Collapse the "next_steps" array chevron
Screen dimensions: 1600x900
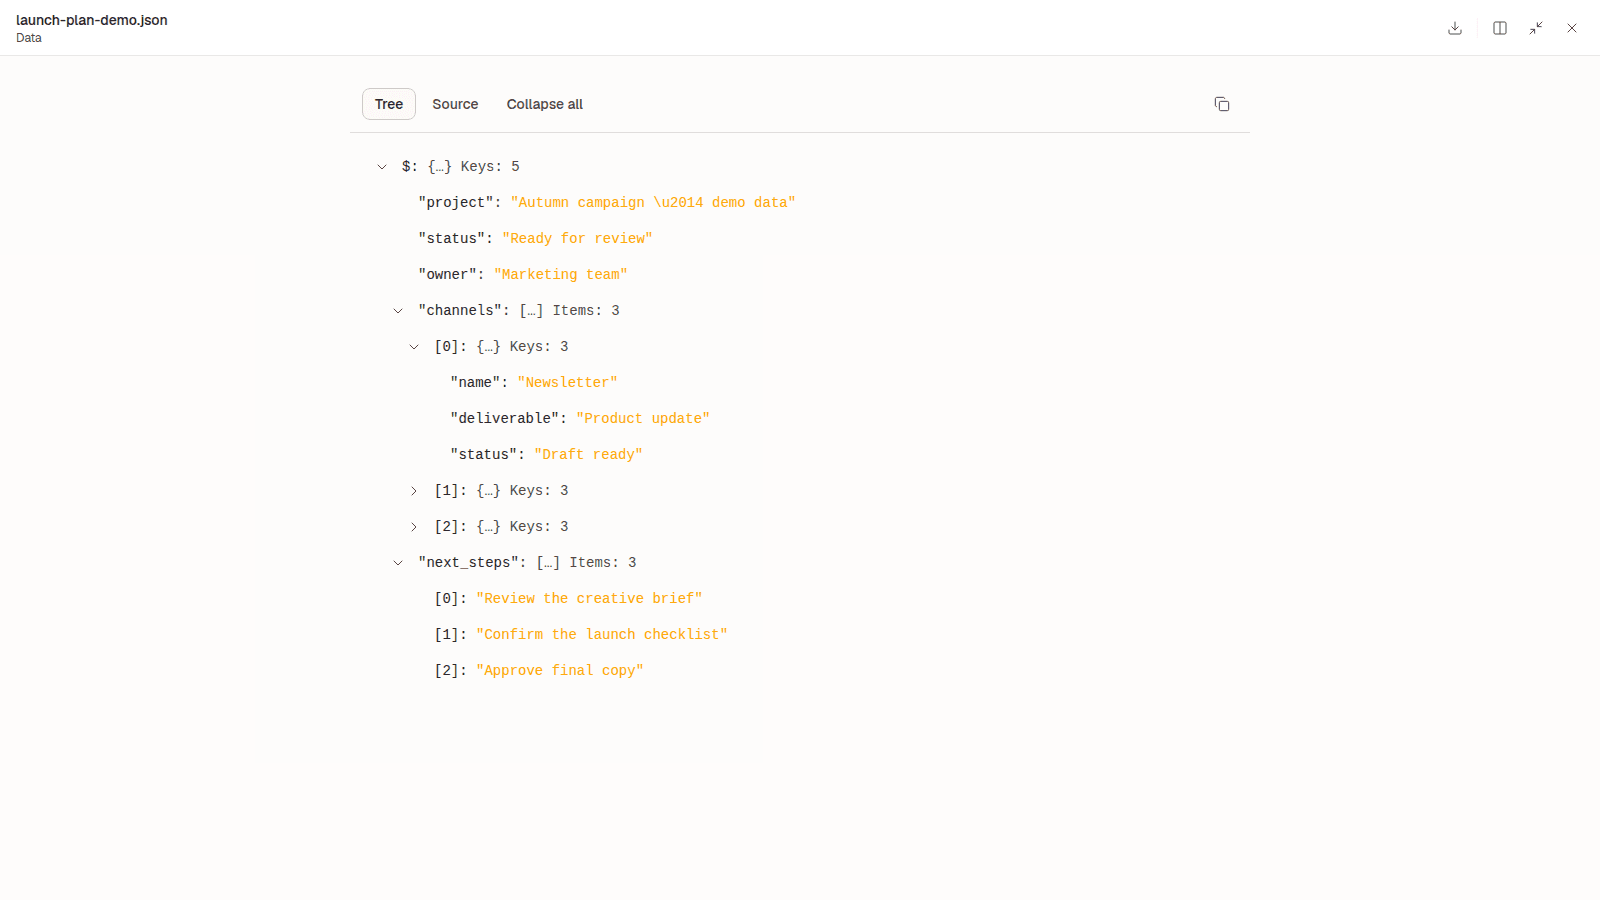[x=398, y=563]
